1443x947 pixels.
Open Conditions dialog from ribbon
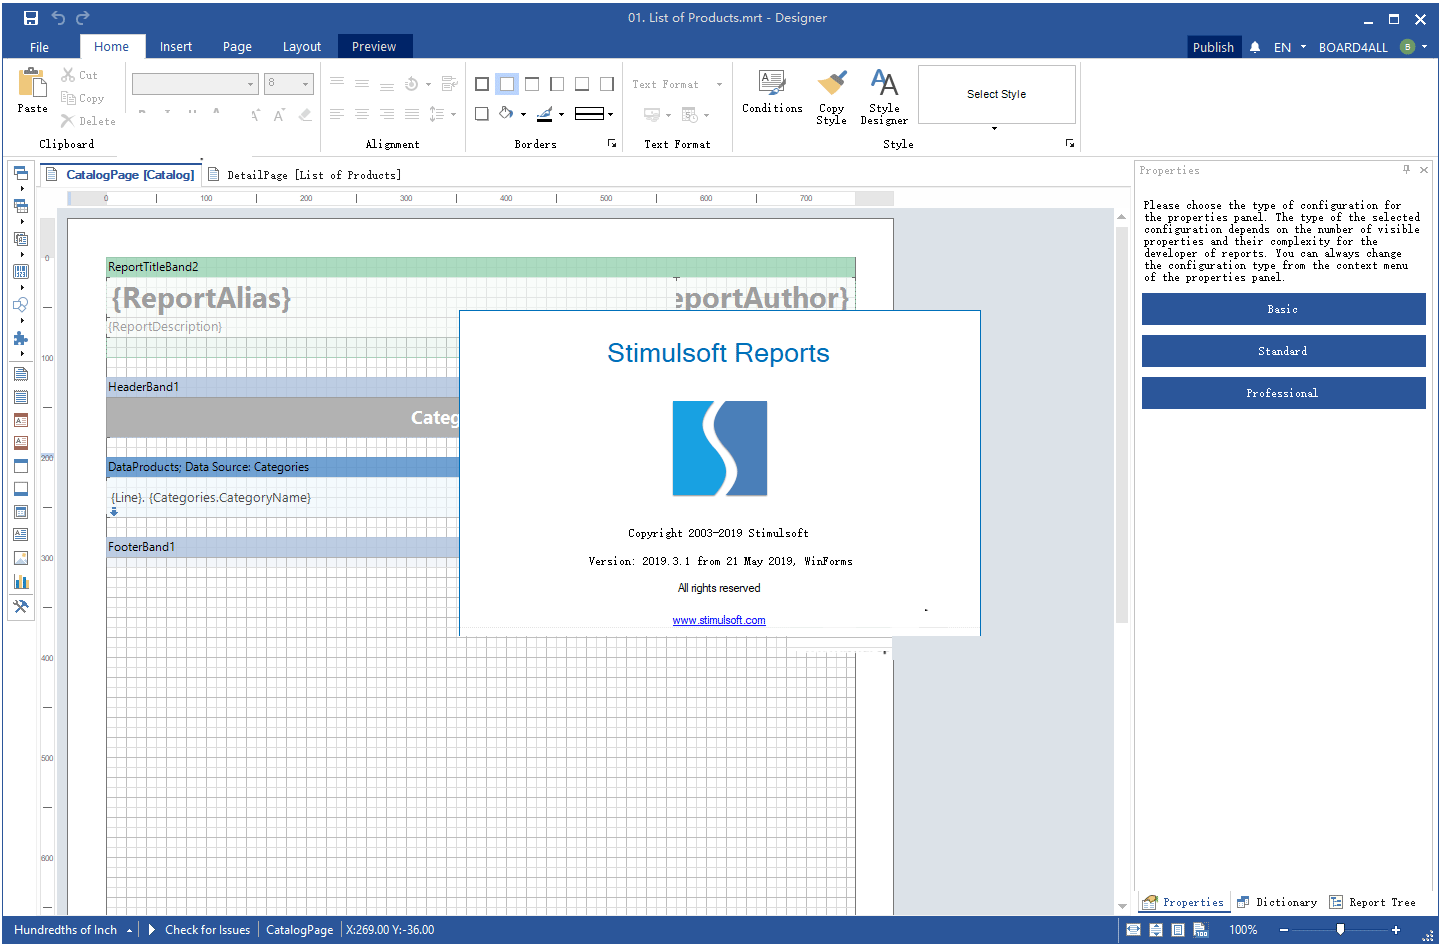772,91
